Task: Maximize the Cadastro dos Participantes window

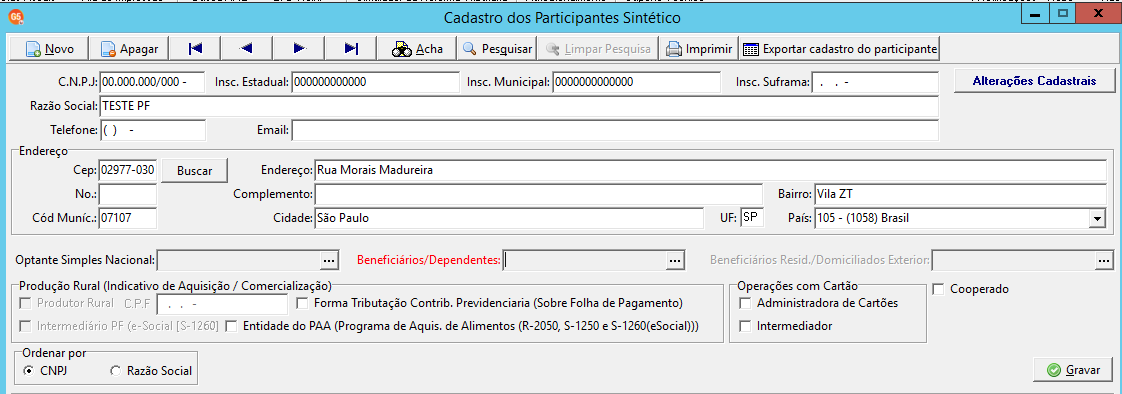Action: 1062,13
